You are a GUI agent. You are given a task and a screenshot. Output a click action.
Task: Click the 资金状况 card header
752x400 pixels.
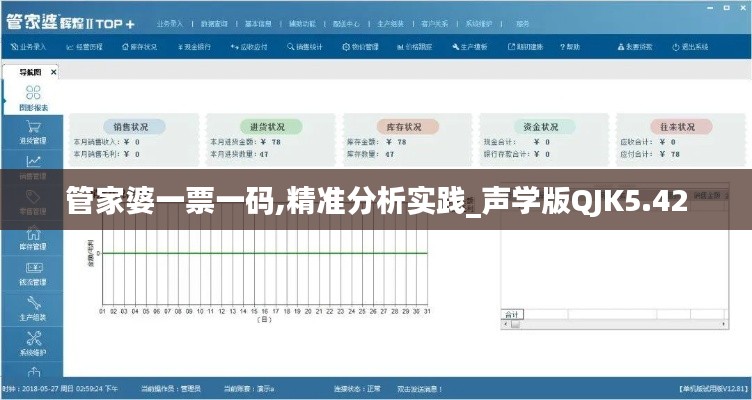(x=544, y=127)
